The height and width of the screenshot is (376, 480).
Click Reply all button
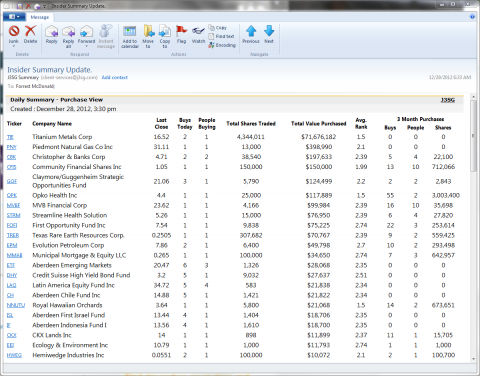(x=68, y=36)
